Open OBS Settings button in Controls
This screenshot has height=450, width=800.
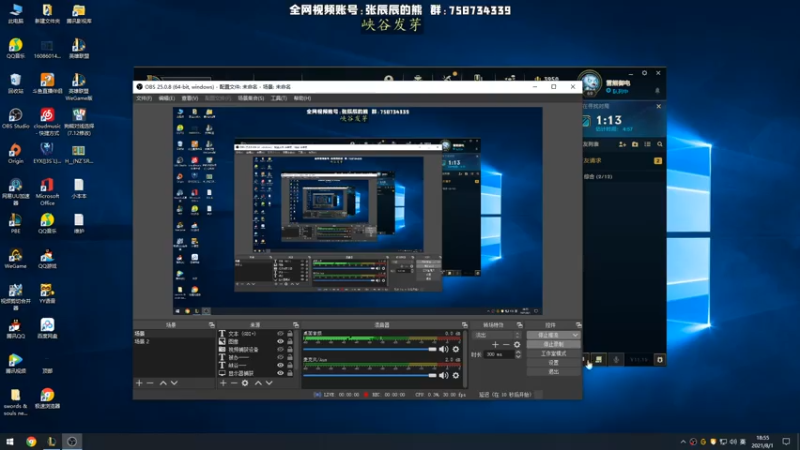click(x=553, y=363)
